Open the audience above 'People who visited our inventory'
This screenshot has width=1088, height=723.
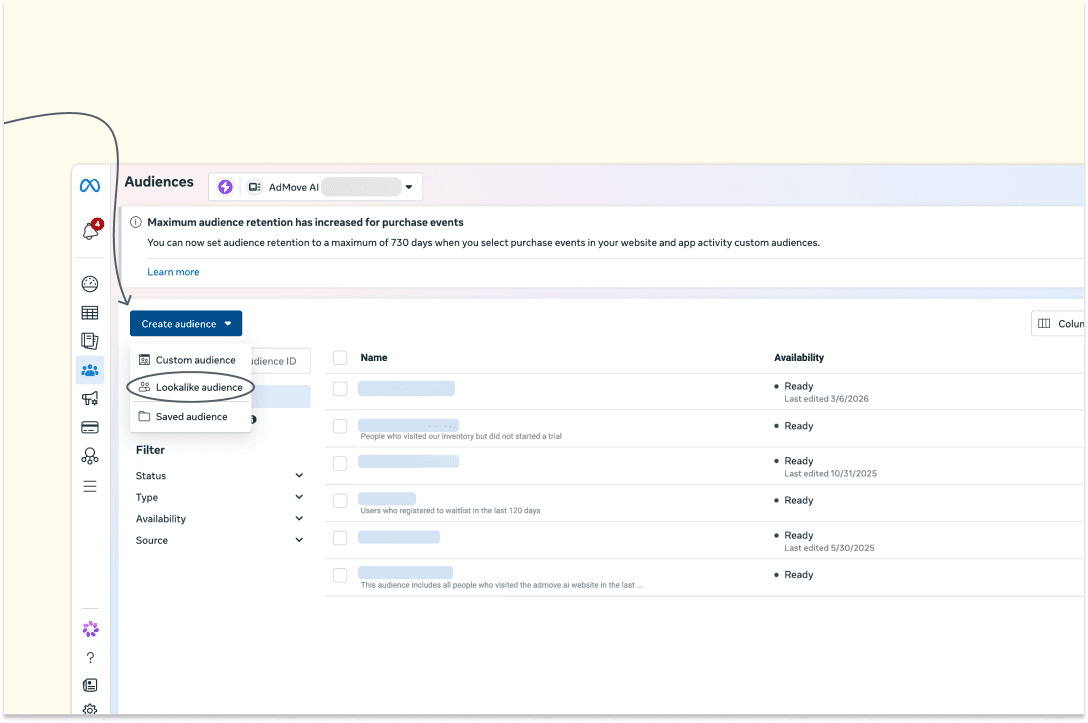pyautogui.click(x=409, y=425)
